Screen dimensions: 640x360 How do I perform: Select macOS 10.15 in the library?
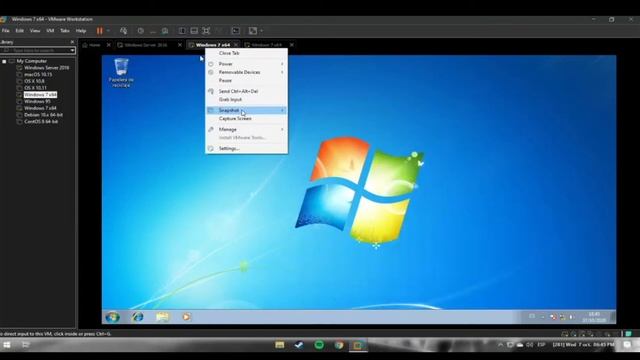pos(38,75)
